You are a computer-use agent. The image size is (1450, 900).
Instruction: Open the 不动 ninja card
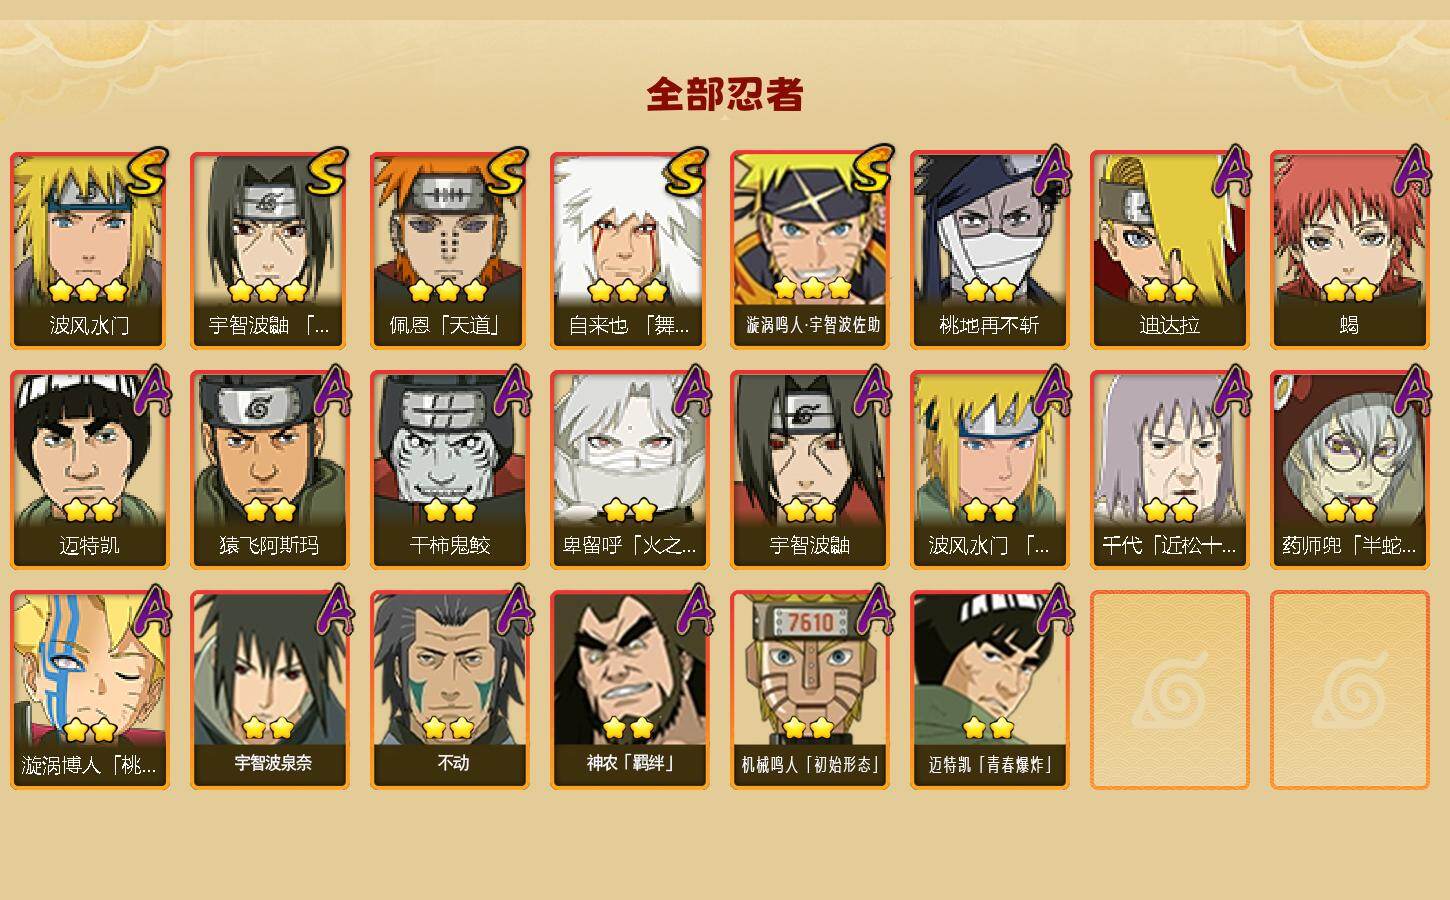coord(450,690)
